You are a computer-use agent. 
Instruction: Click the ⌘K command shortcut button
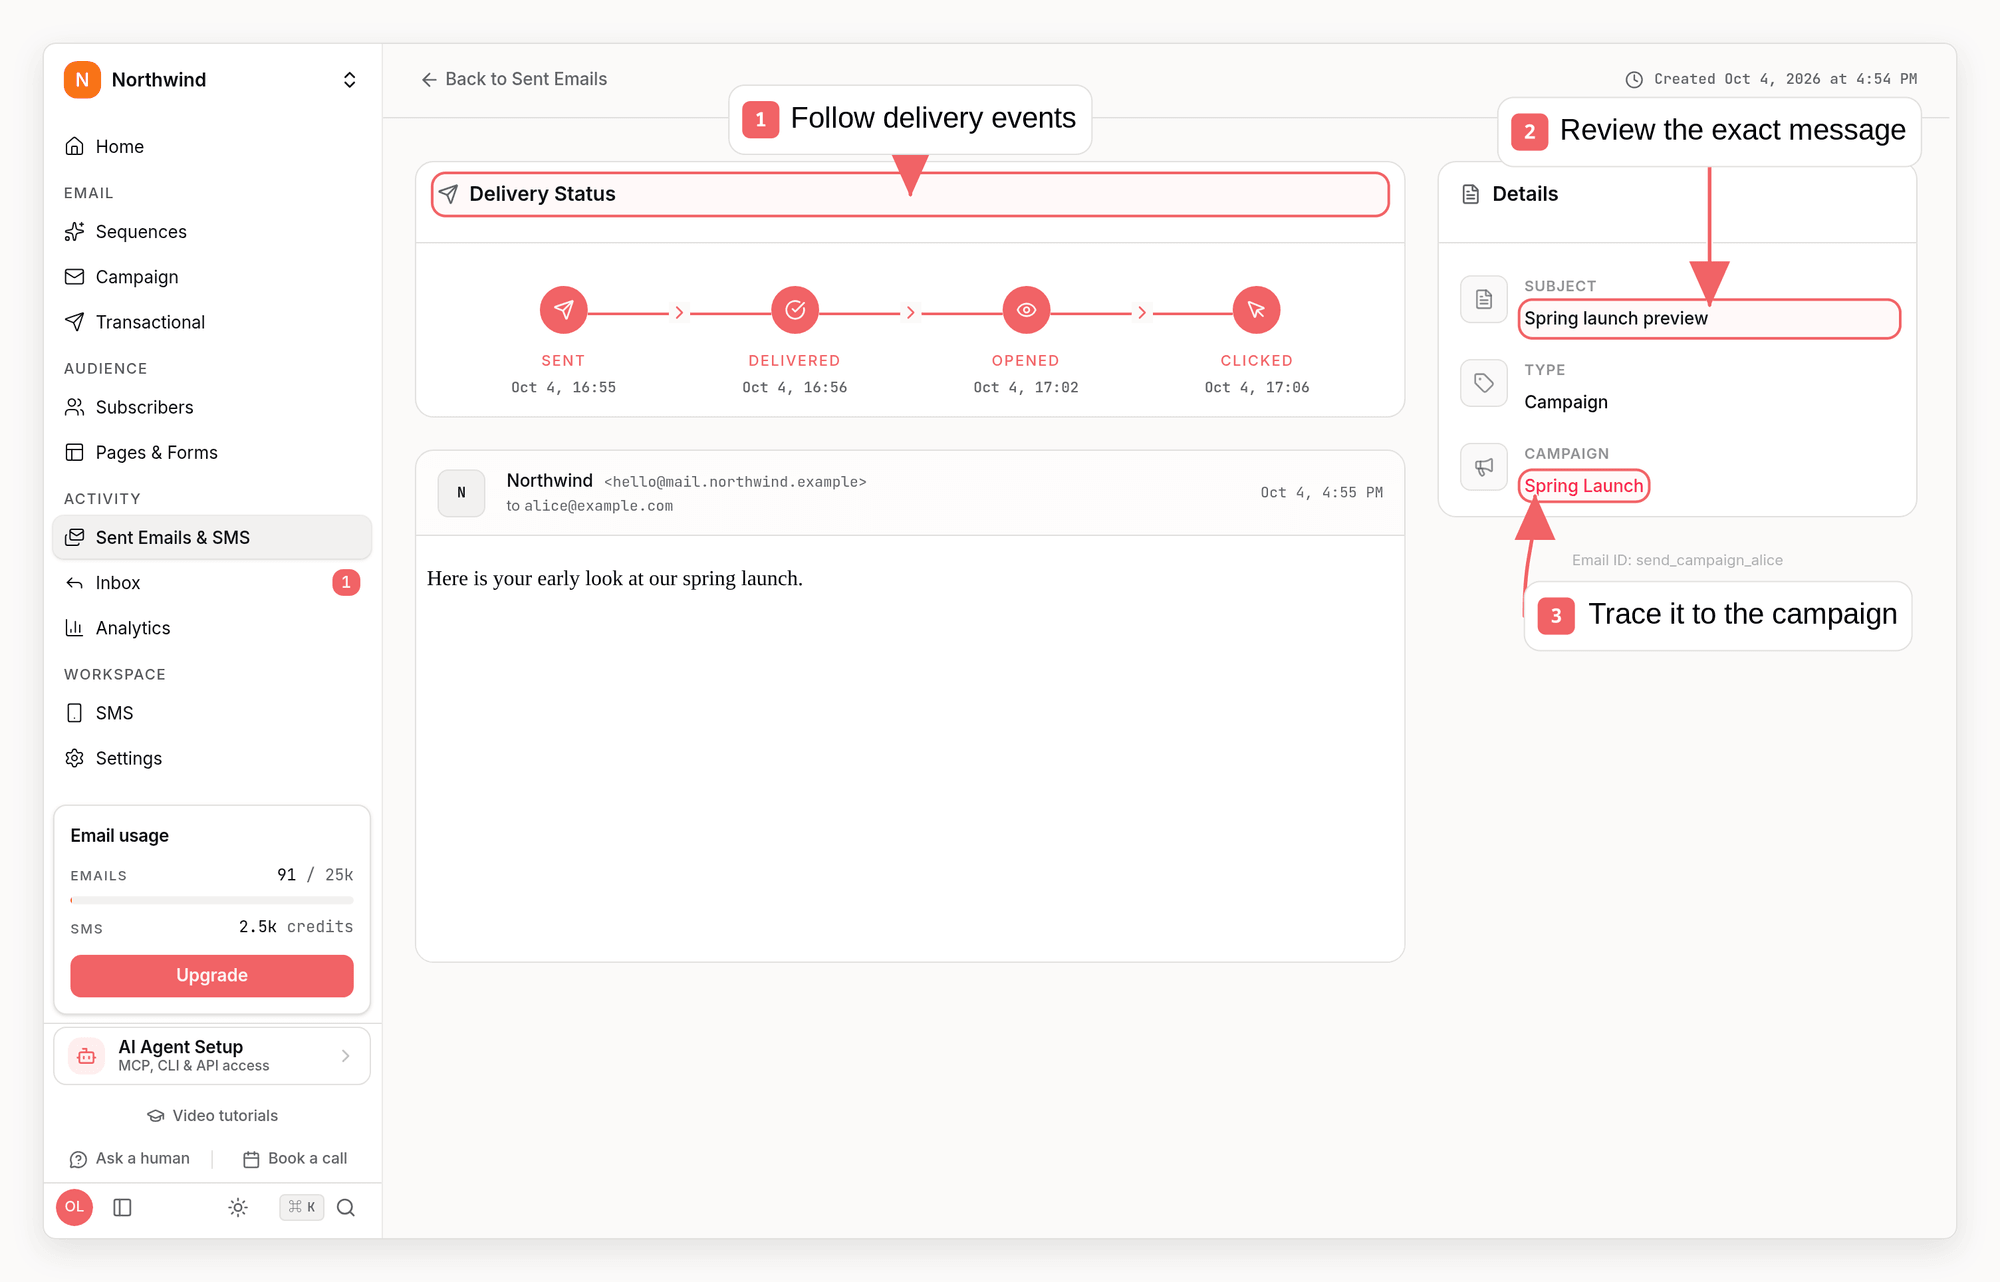pos(302,1208)
